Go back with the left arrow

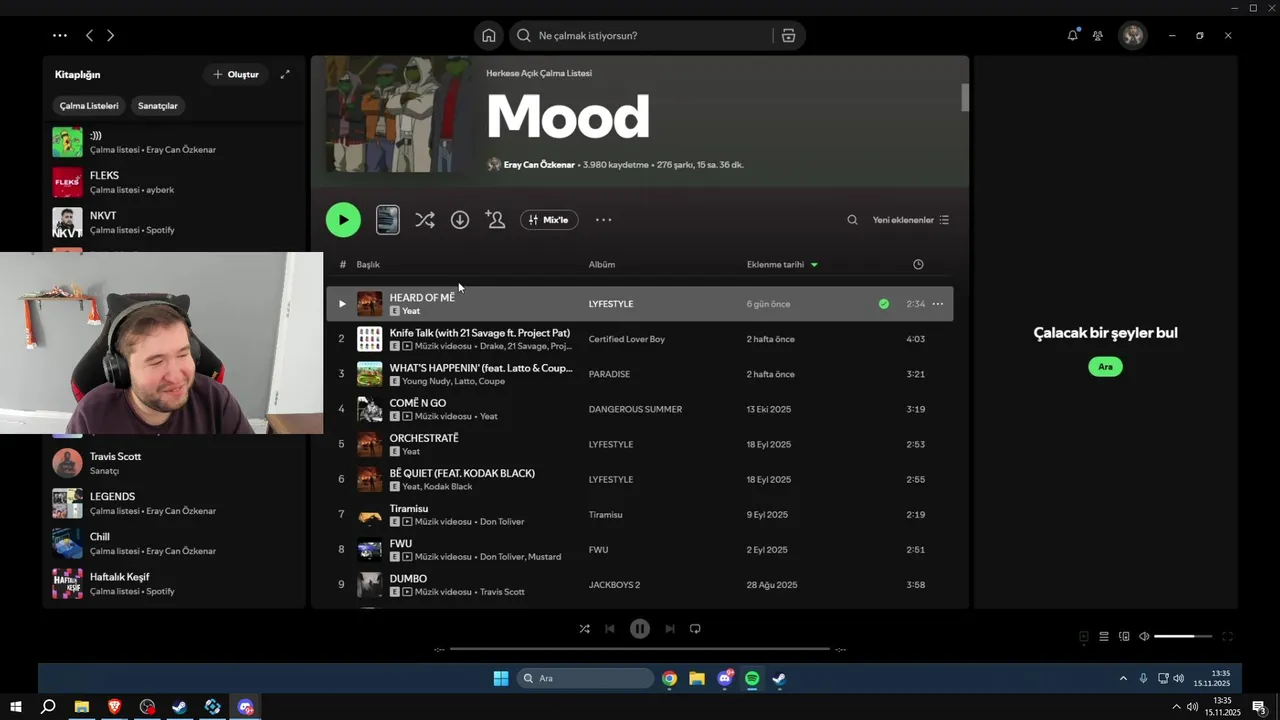pos(89,35)
